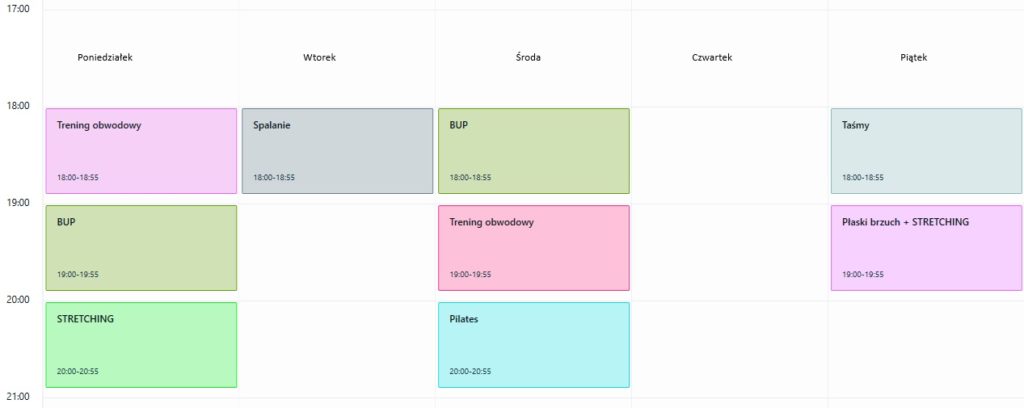The image size is (1024, 408).
Task: Select Wednesday's pink Trening obwodowy class
Action: coord(533,248)
